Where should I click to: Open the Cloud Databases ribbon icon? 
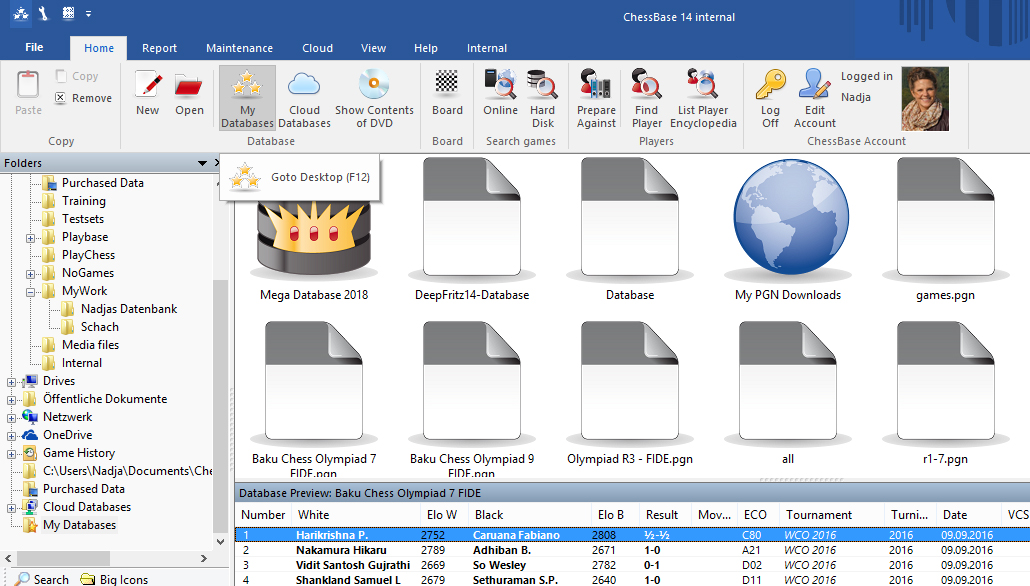pos(304,98)
